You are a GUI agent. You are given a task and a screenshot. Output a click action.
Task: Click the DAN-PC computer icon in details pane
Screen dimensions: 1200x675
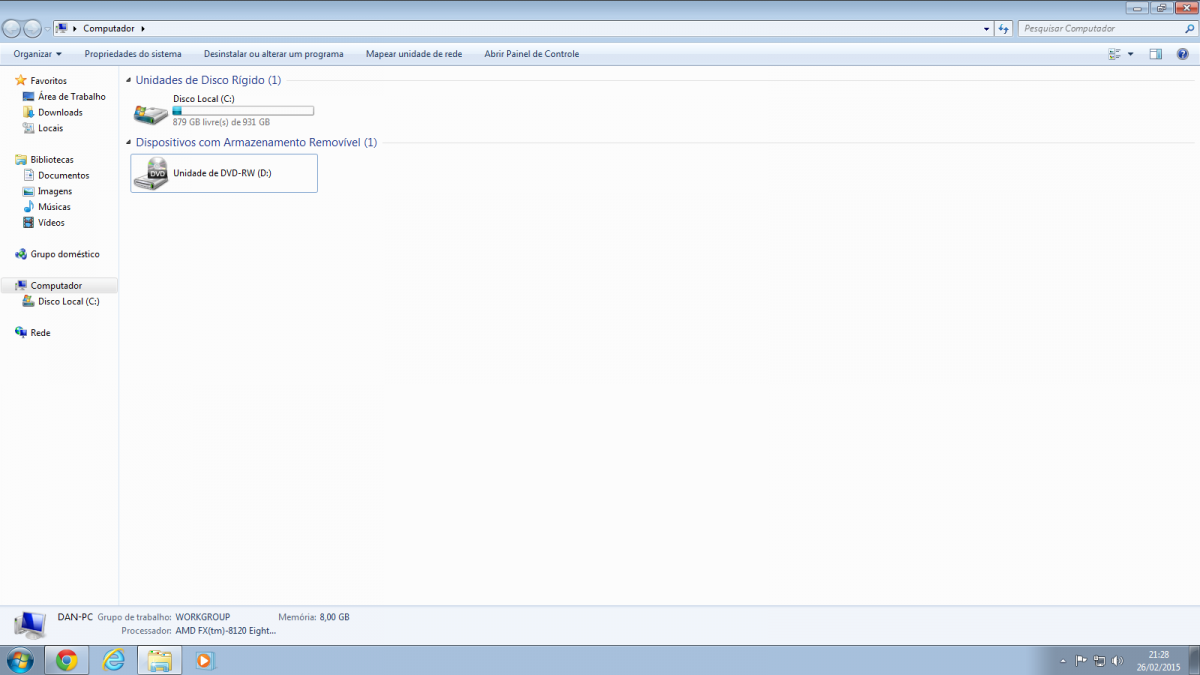point(29,625)
